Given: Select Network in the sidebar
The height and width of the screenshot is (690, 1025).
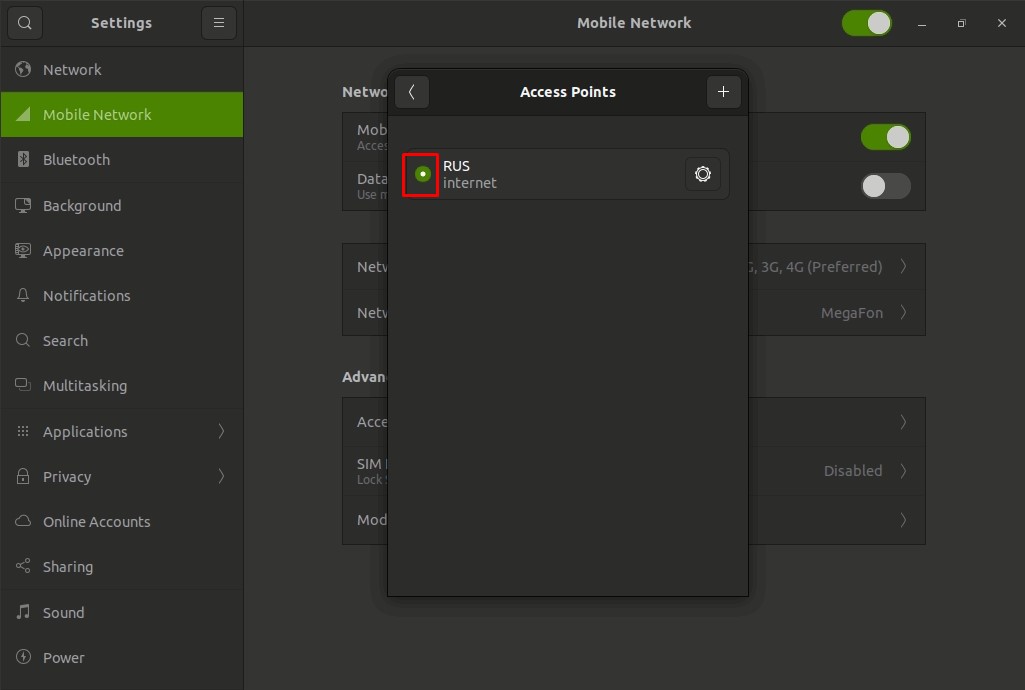Looking at the screenshot, I should point(72,70).
